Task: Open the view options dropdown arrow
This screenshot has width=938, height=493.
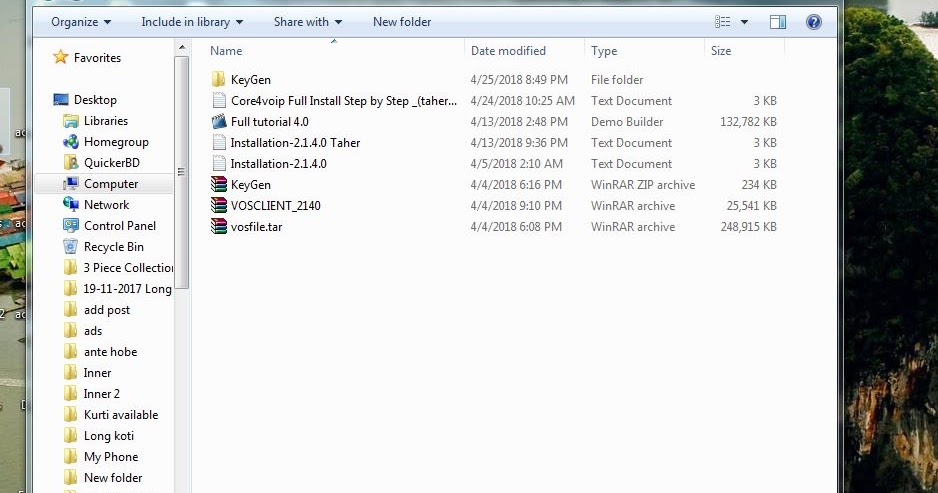Action: click(744, 22)
